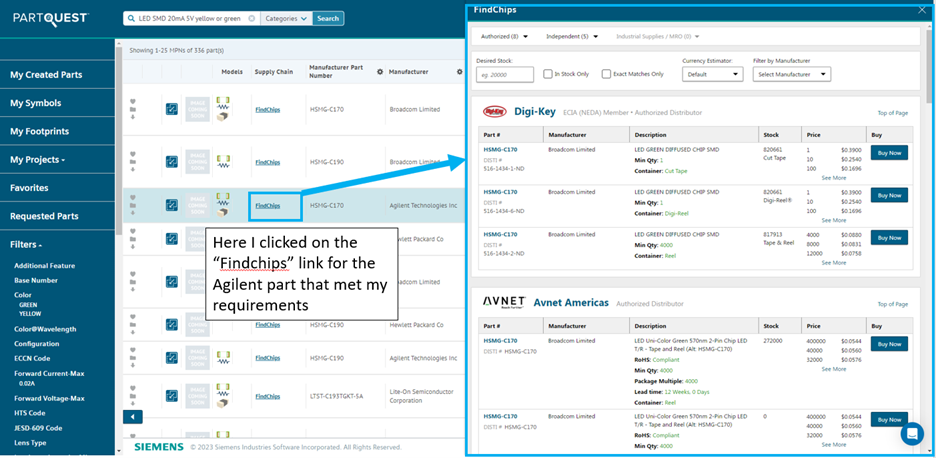936x458 pixels.
Task: Click the LED SMD search text field
Action: coord(188,19)
